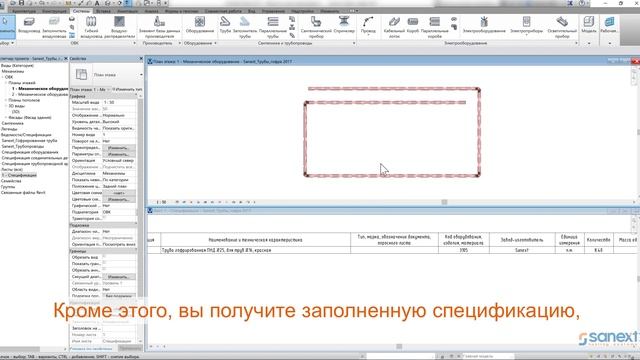Screen dimensions: 640x360
Task: Click the floor plan horizontal scrollbar thumb
Action: tap(444, 202)
